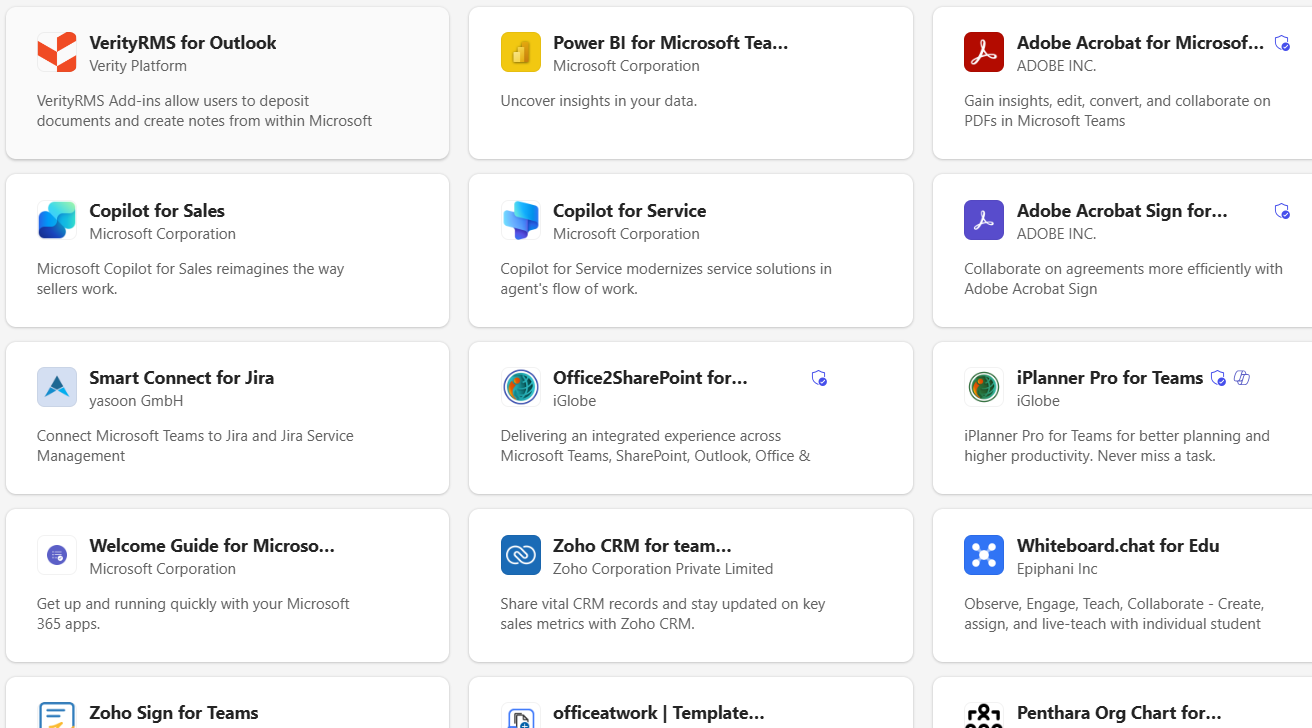This screenshot has height=728, width=1312.
Task: Click the Zoho CRM app icon
Action: 521,555
